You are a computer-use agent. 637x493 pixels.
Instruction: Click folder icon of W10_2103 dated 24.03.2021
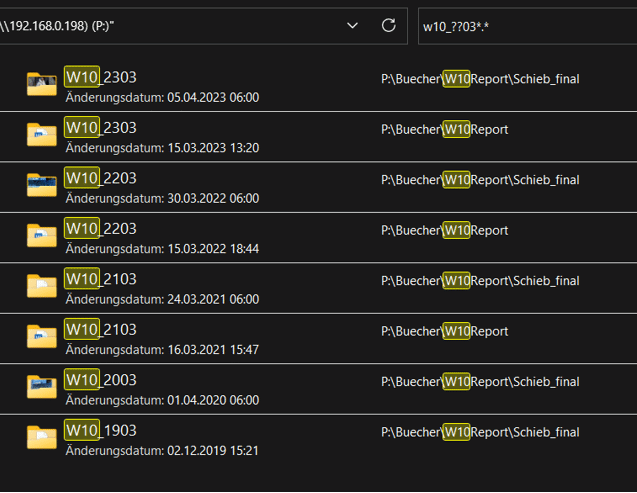pyautogui.click(x=41, y=286)
